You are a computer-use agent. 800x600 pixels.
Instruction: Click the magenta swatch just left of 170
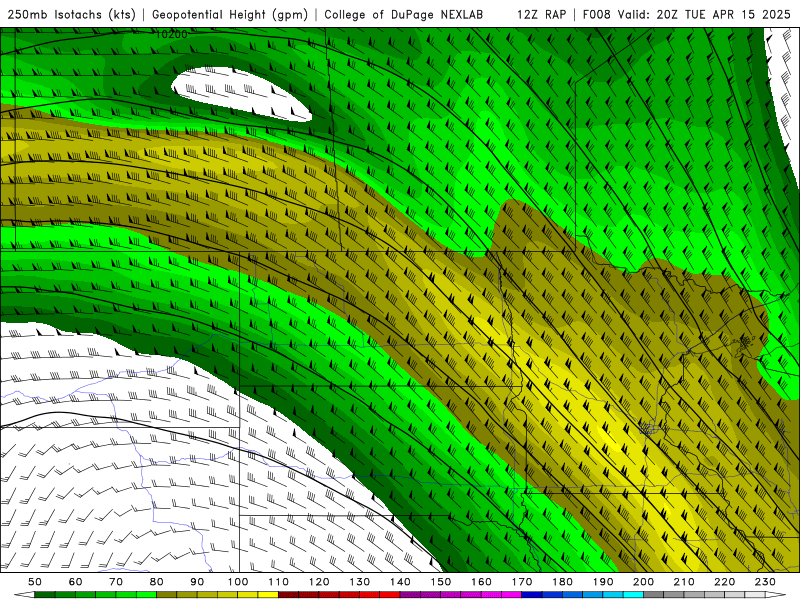click(512, 594)
